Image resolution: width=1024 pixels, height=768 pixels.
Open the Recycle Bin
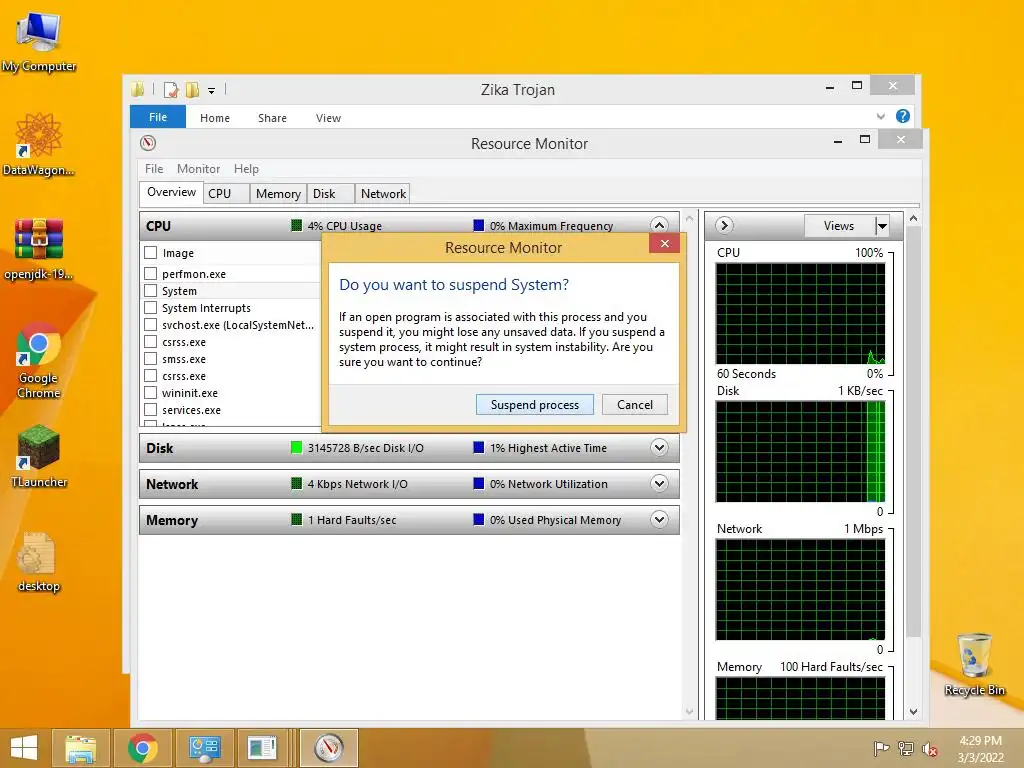coord(974,664)
